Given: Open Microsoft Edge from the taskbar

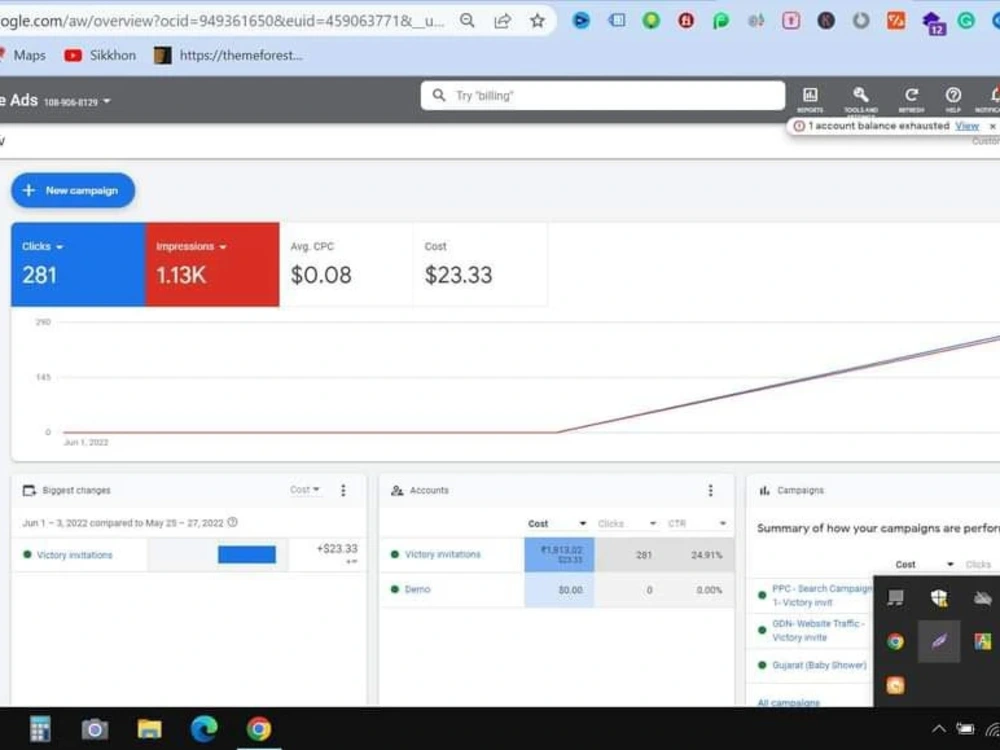Looking at the screenshot, I should pos(204,728).
